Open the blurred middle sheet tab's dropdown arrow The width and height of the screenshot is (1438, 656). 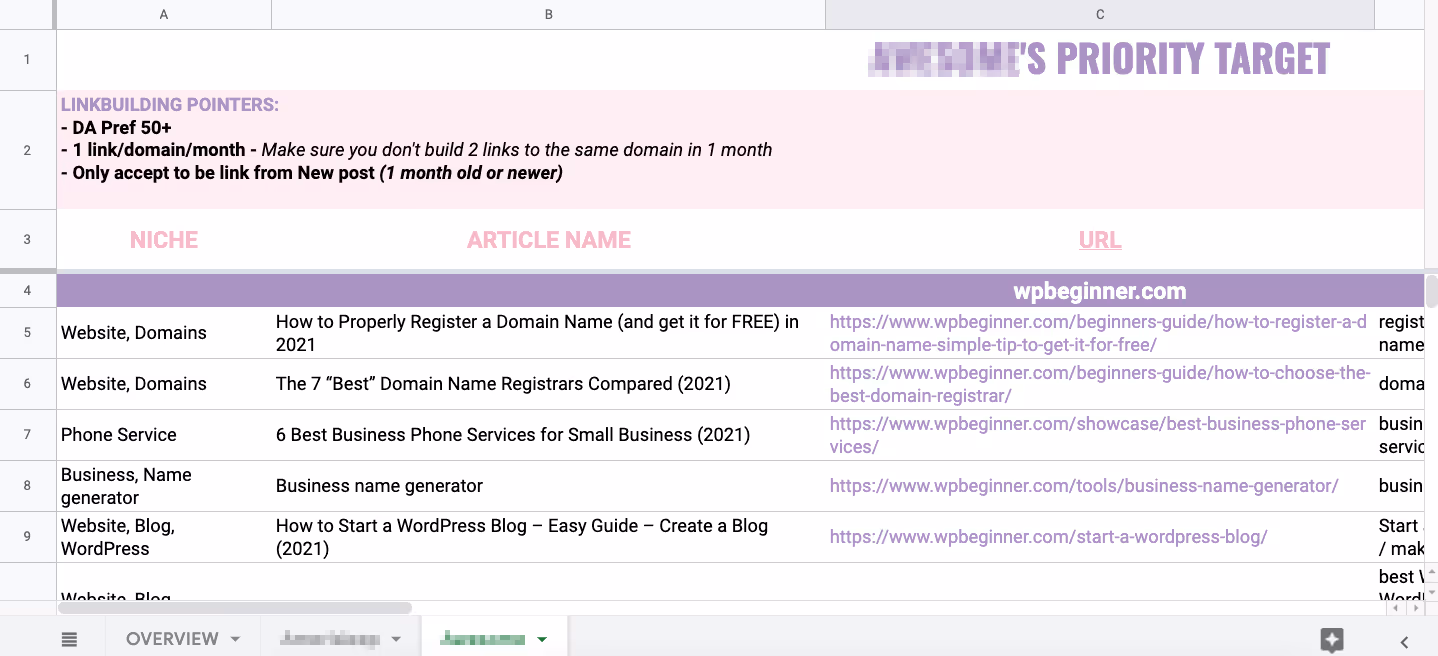coord(396,640)
